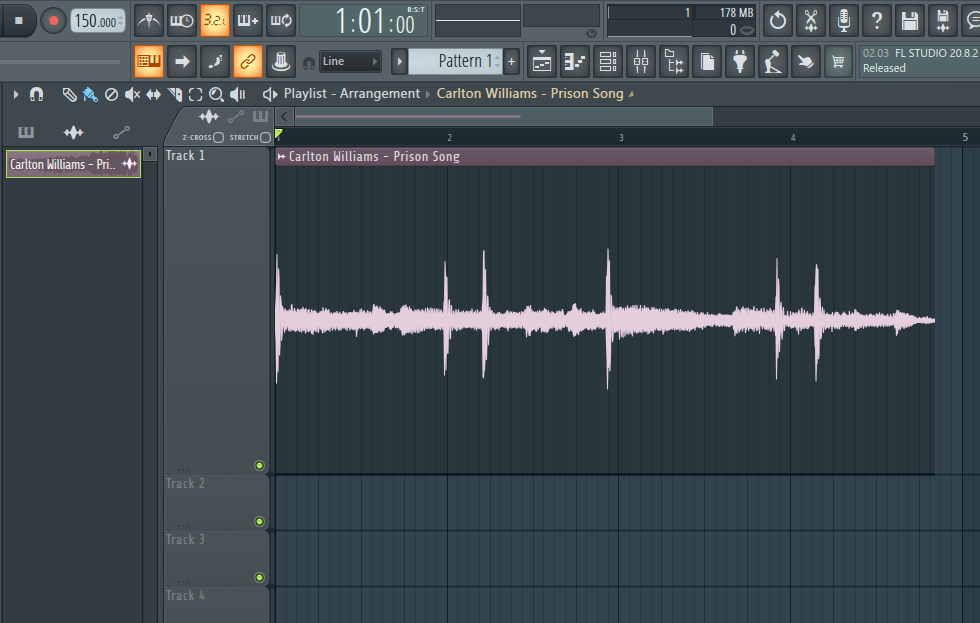
Task: Click the horizontal playlist scrollbar
Action: pyautogui.click(x=503, y=116)
